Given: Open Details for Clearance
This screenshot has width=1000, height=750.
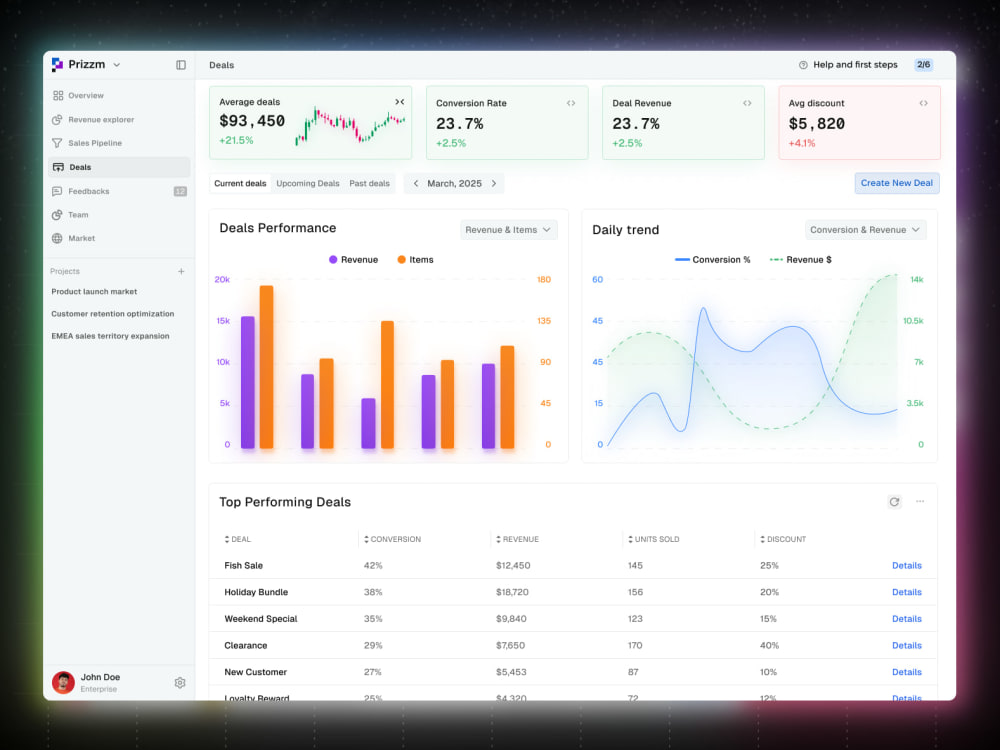Looking at the screenshot, I should [x=906, y=646].
